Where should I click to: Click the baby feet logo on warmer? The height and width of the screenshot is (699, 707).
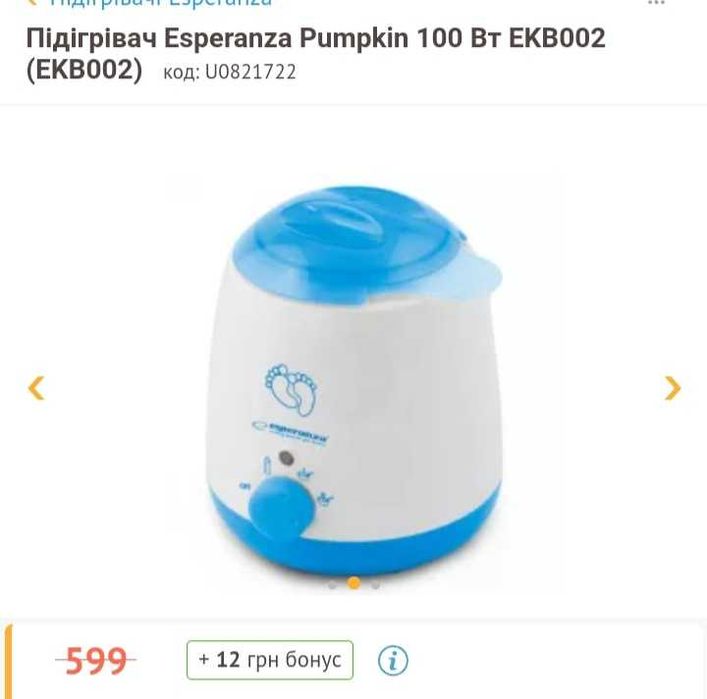pos(291,390)
